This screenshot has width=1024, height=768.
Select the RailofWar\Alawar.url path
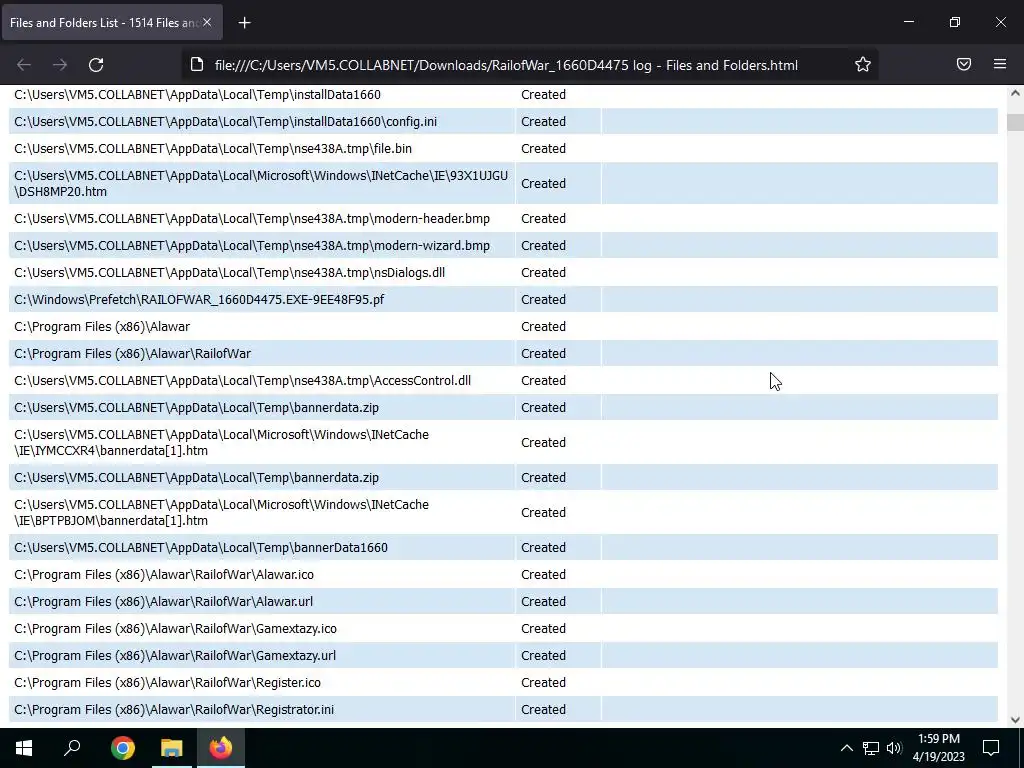pos(163,601)
